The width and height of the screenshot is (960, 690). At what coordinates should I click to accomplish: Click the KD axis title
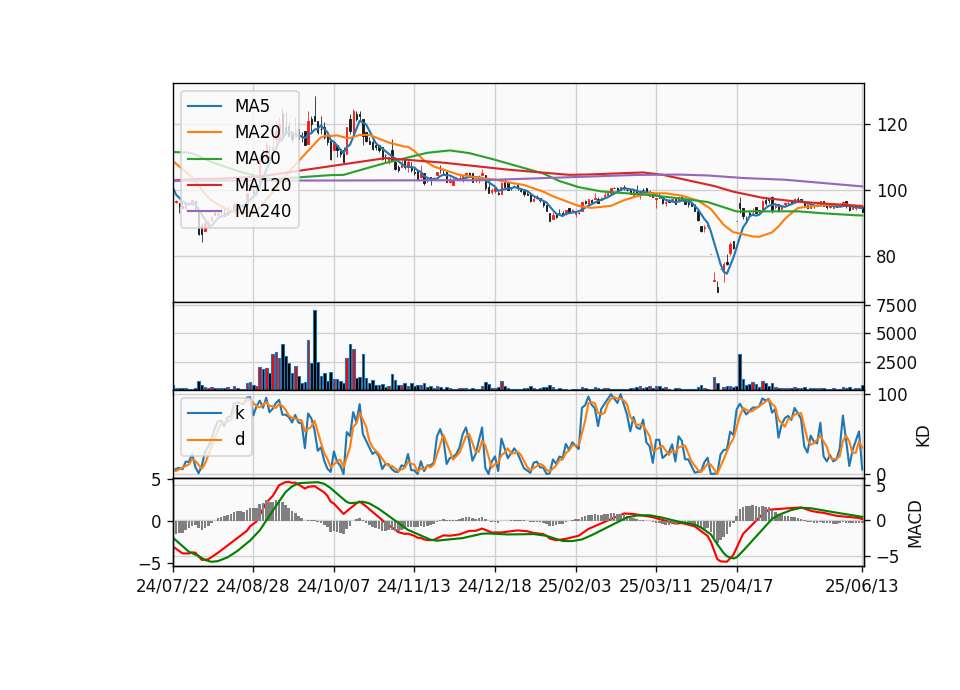923,437
